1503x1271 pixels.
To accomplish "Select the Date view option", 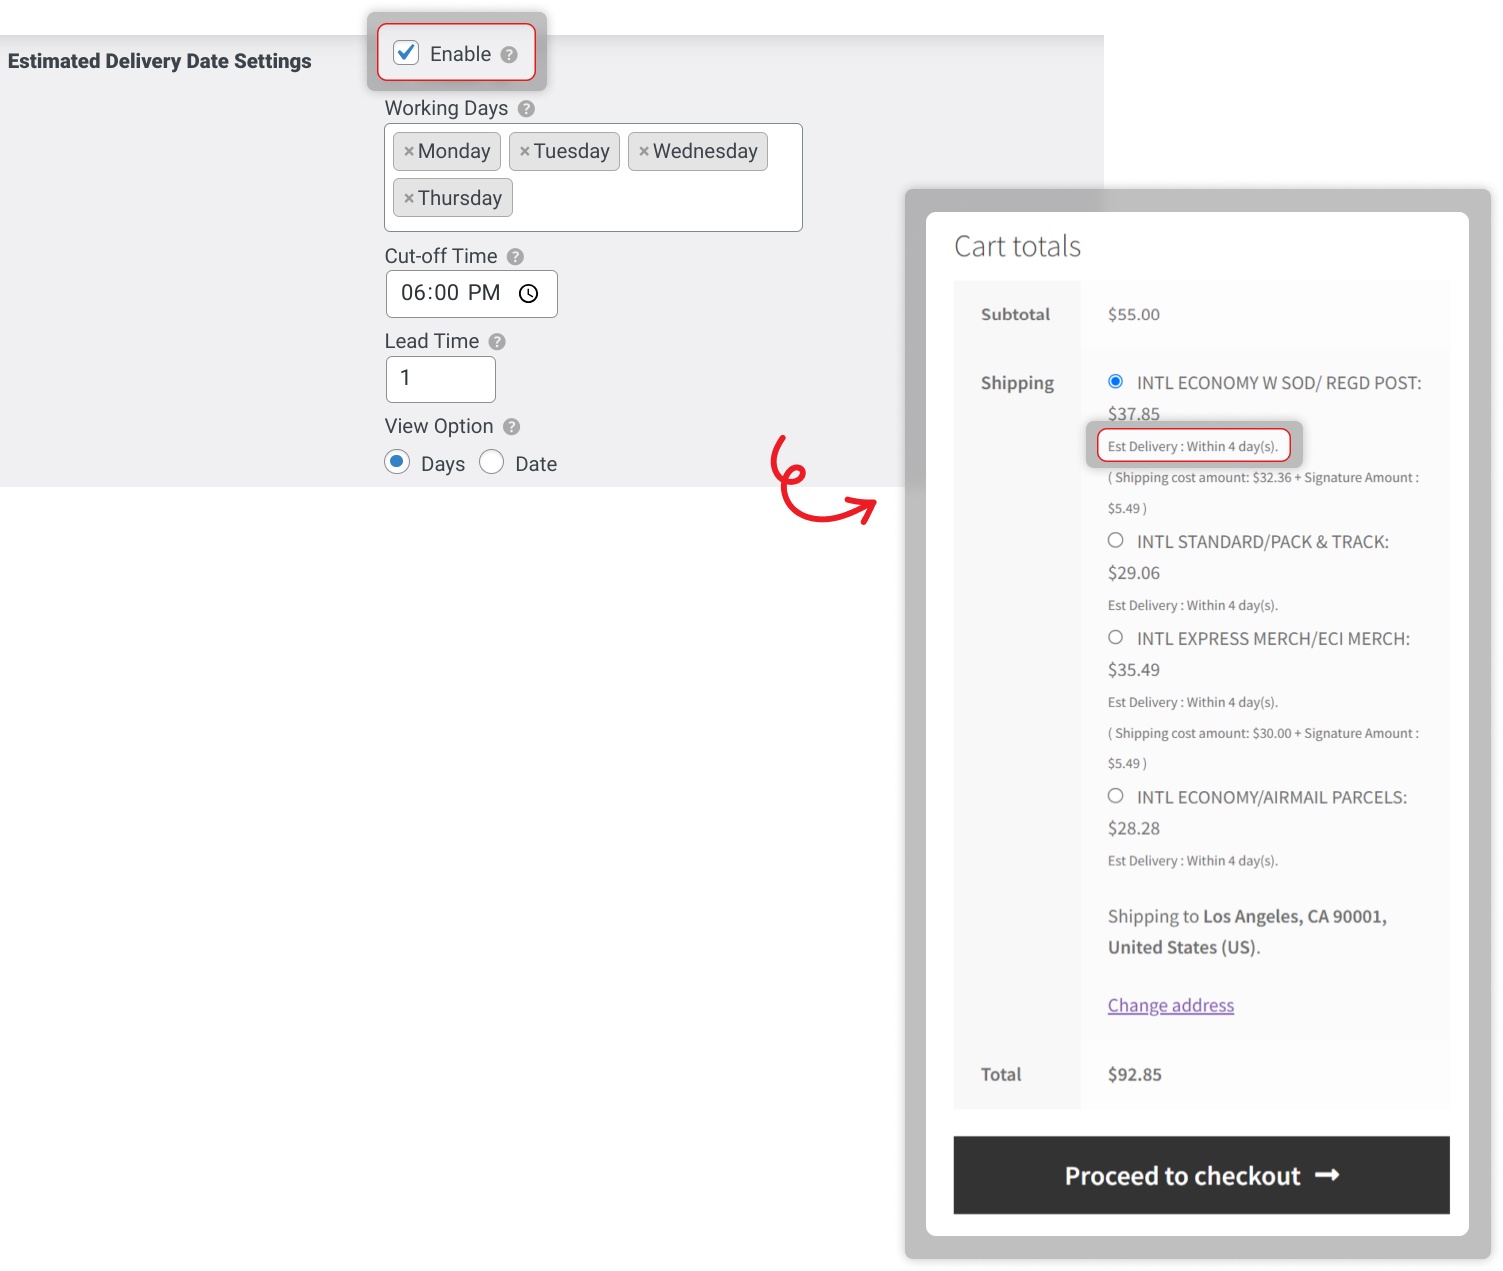I will [492, 462].
